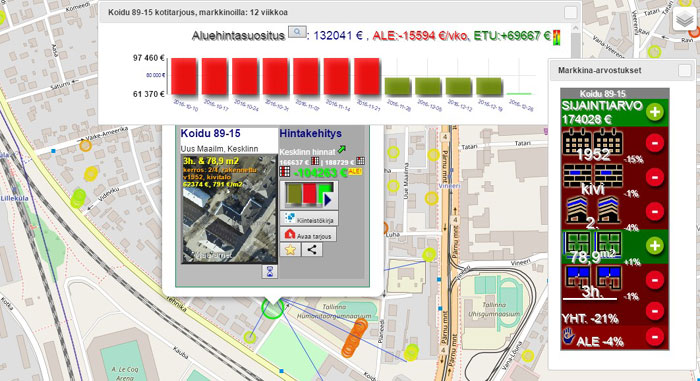700x381 pixels.
Task: Click the Avaa tarjous button
Action: [x=308, y=235]
